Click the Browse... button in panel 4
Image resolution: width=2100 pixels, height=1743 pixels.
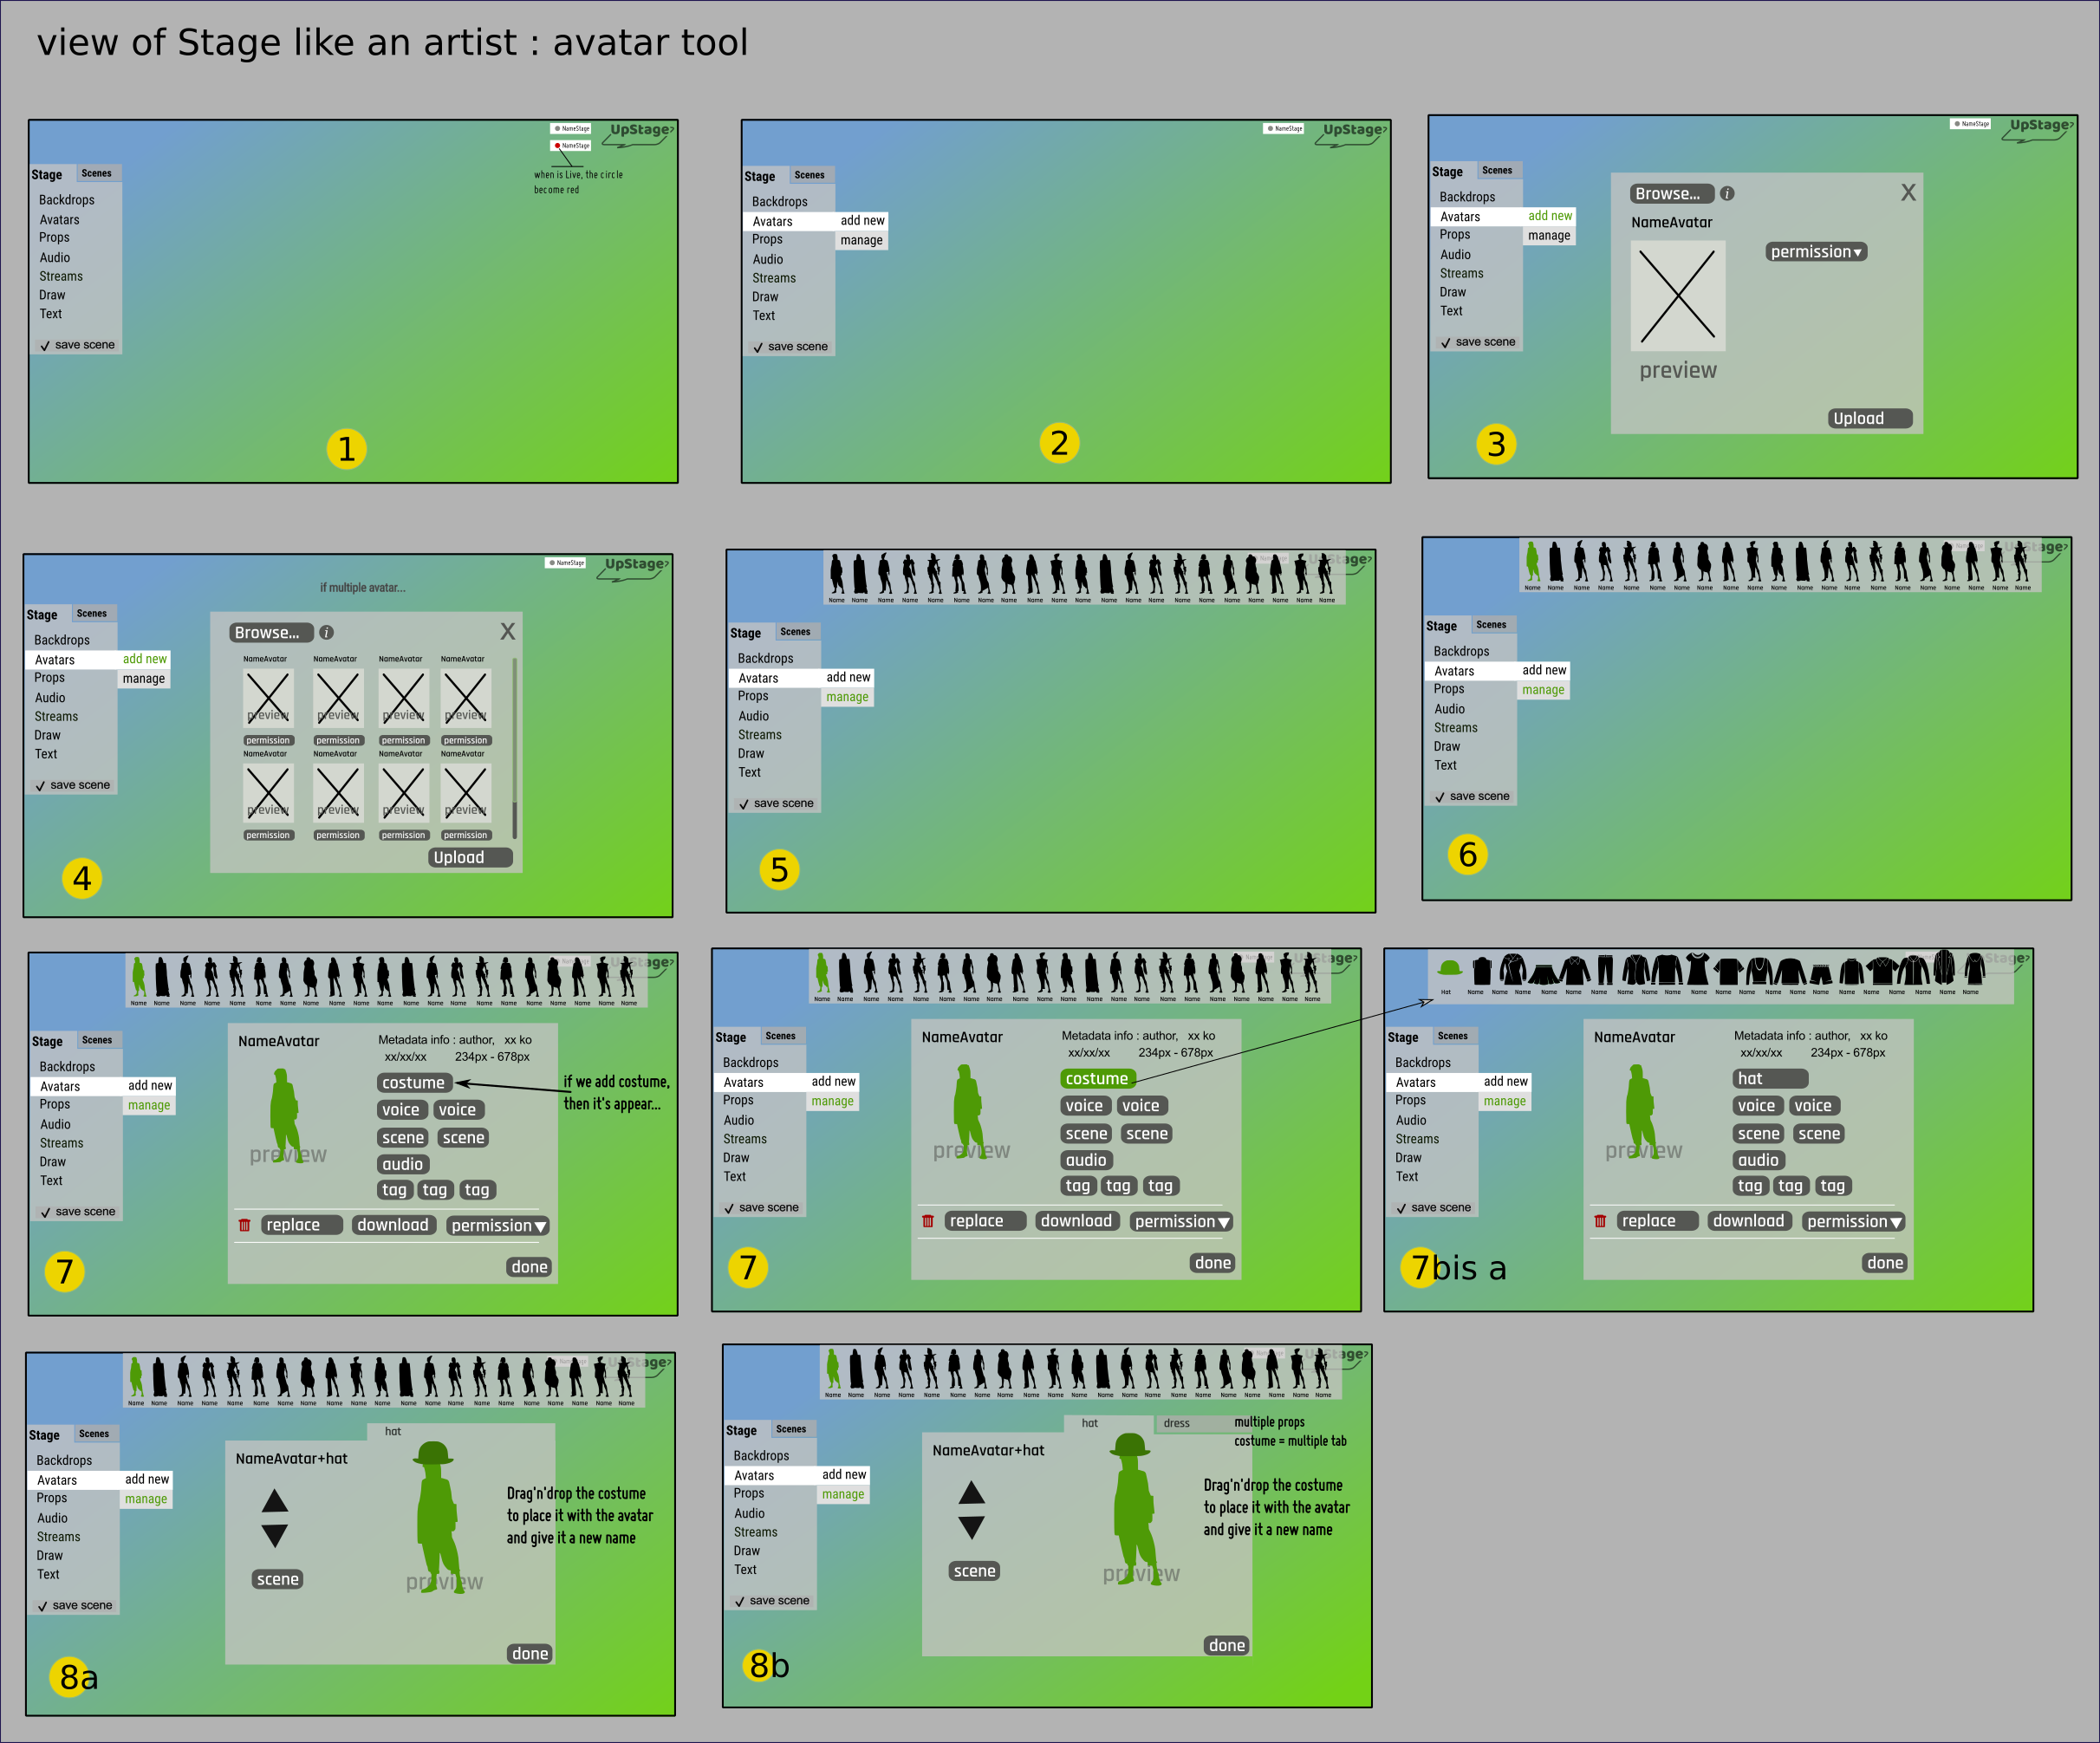coord(272,633)
